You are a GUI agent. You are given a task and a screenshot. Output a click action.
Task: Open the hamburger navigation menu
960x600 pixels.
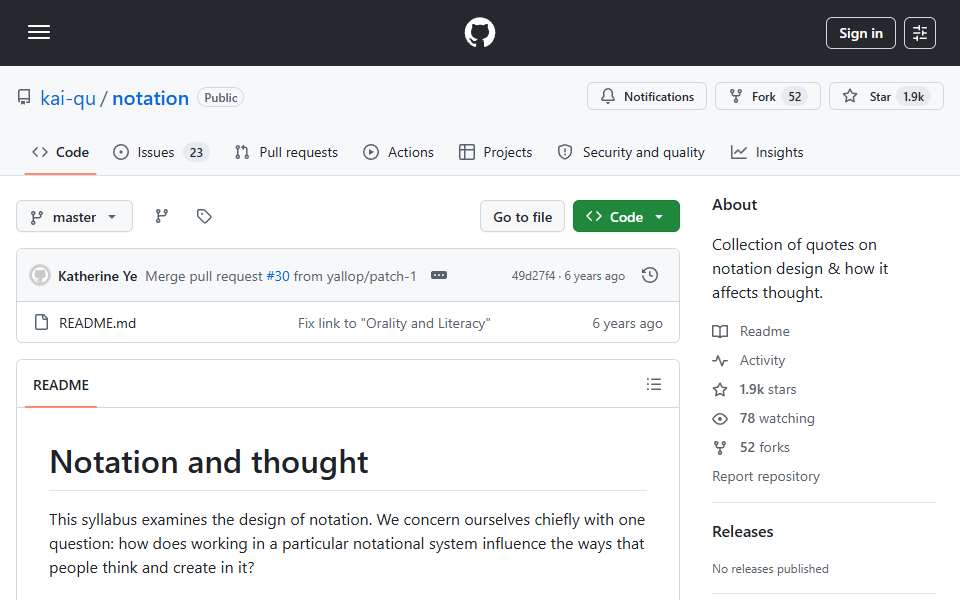39,32
